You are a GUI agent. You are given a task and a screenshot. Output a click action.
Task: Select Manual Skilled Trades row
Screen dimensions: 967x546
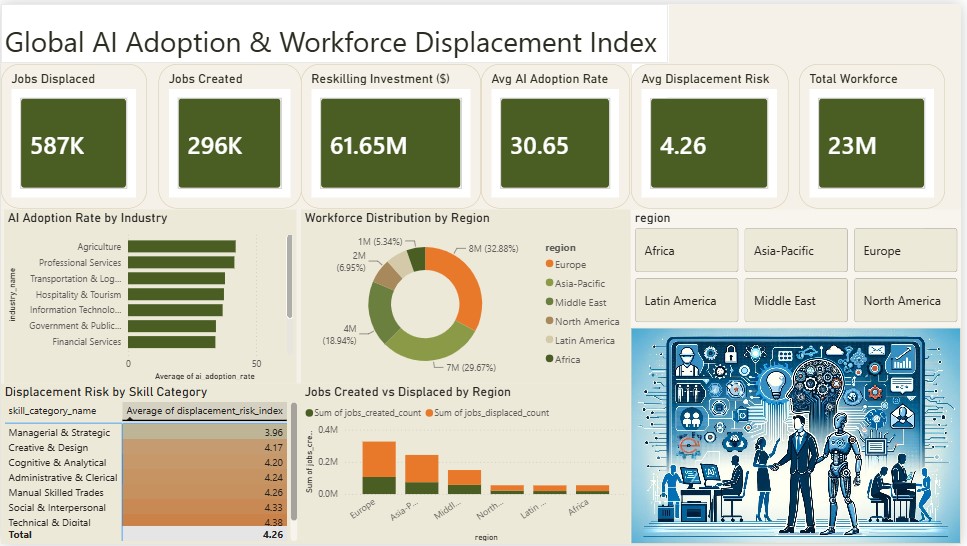[x=146, y=492]
